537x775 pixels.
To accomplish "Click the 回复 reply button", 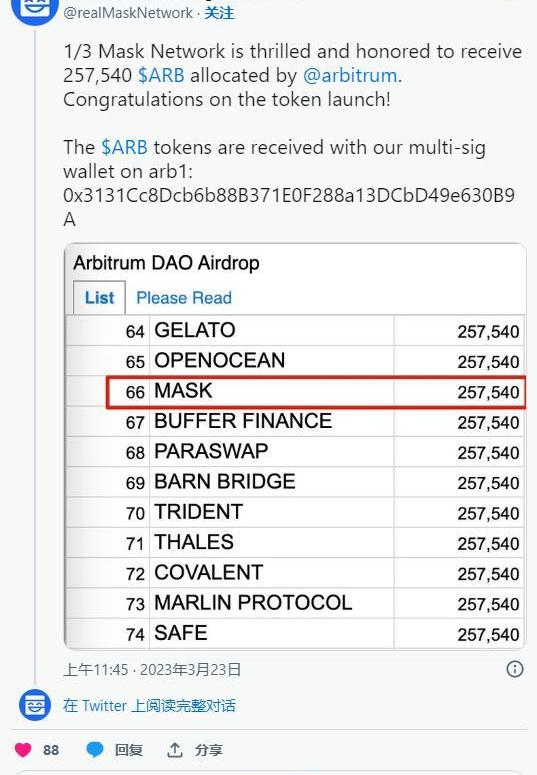I will pos(129,750).
